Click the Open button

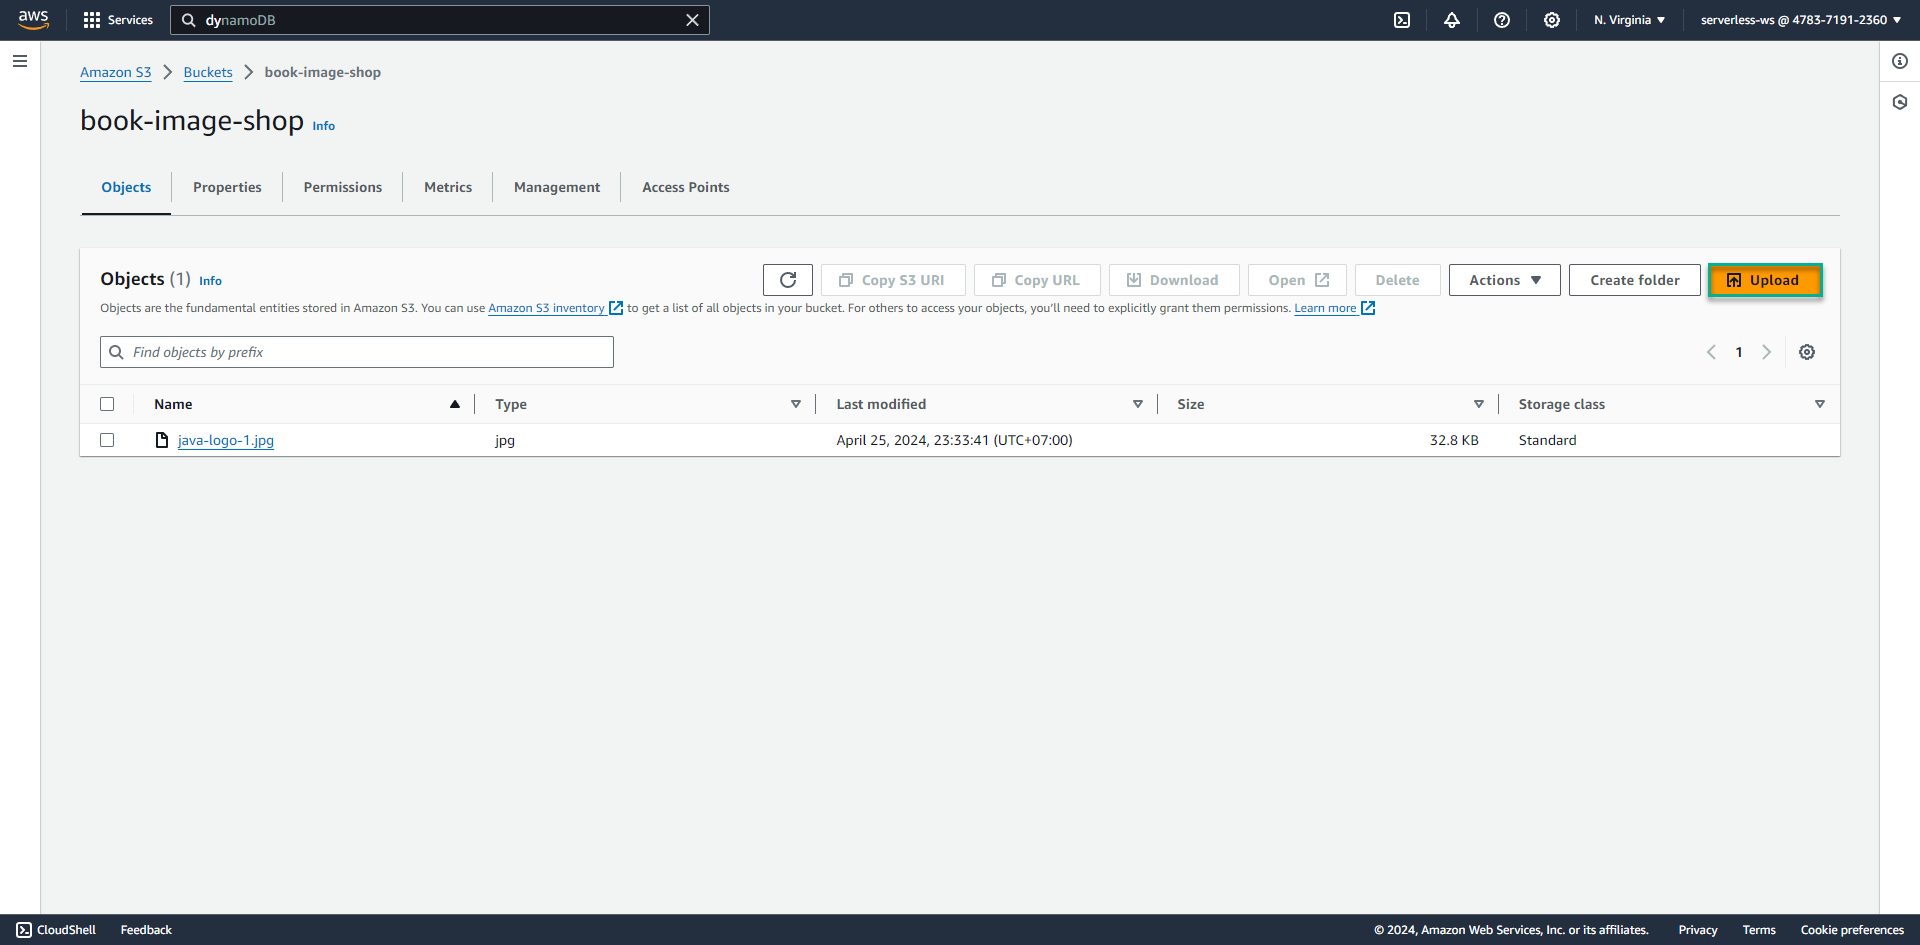pos(1297,280)
